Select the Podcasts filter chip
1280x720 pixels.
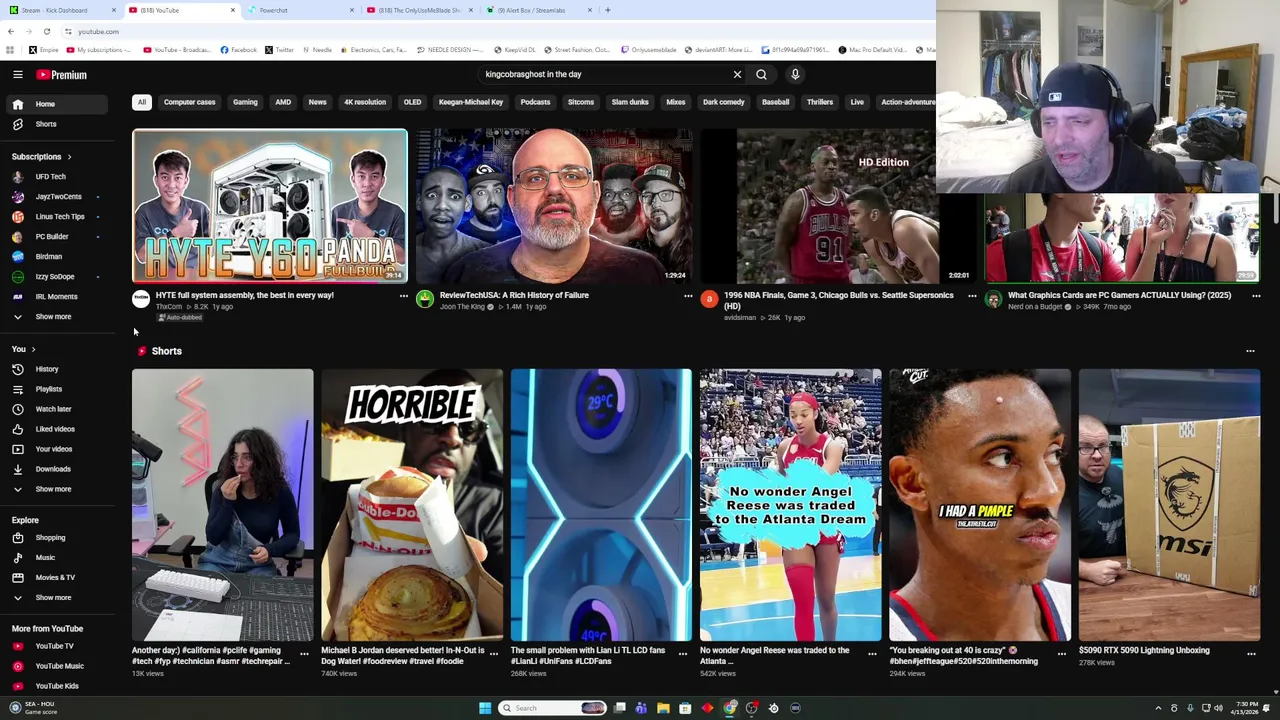pyautogui.click(x=535, y=102)
